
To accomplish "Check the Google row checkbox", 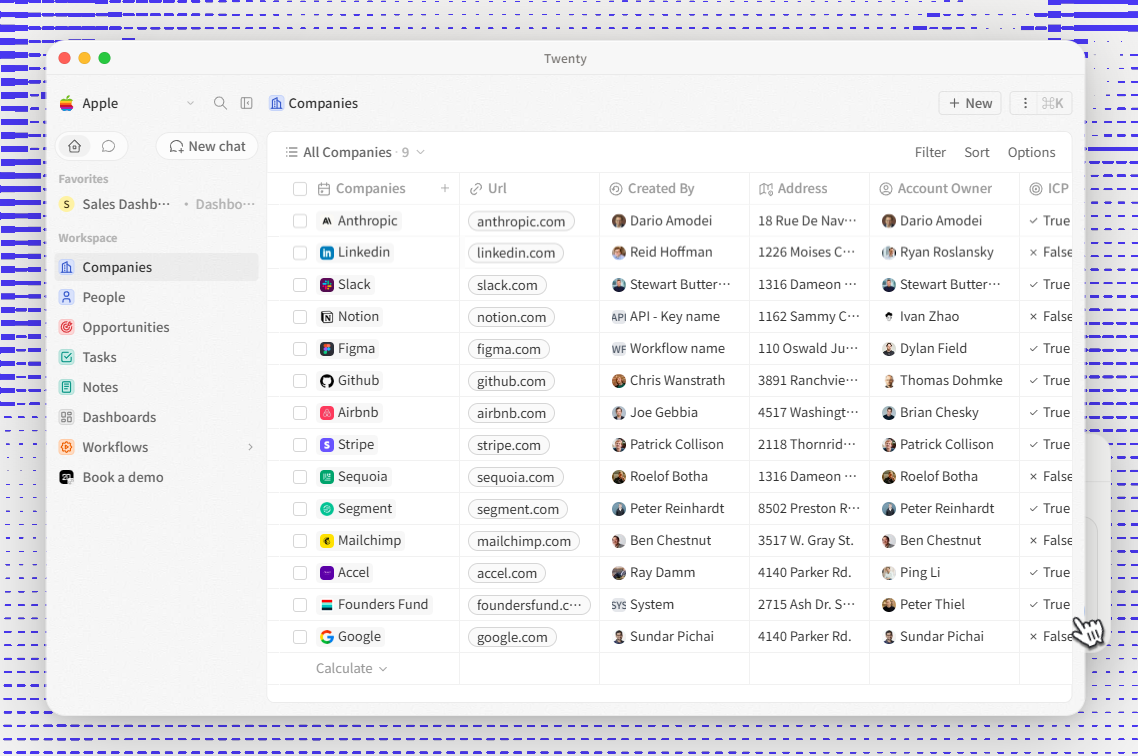I will [x=300, y=637].
